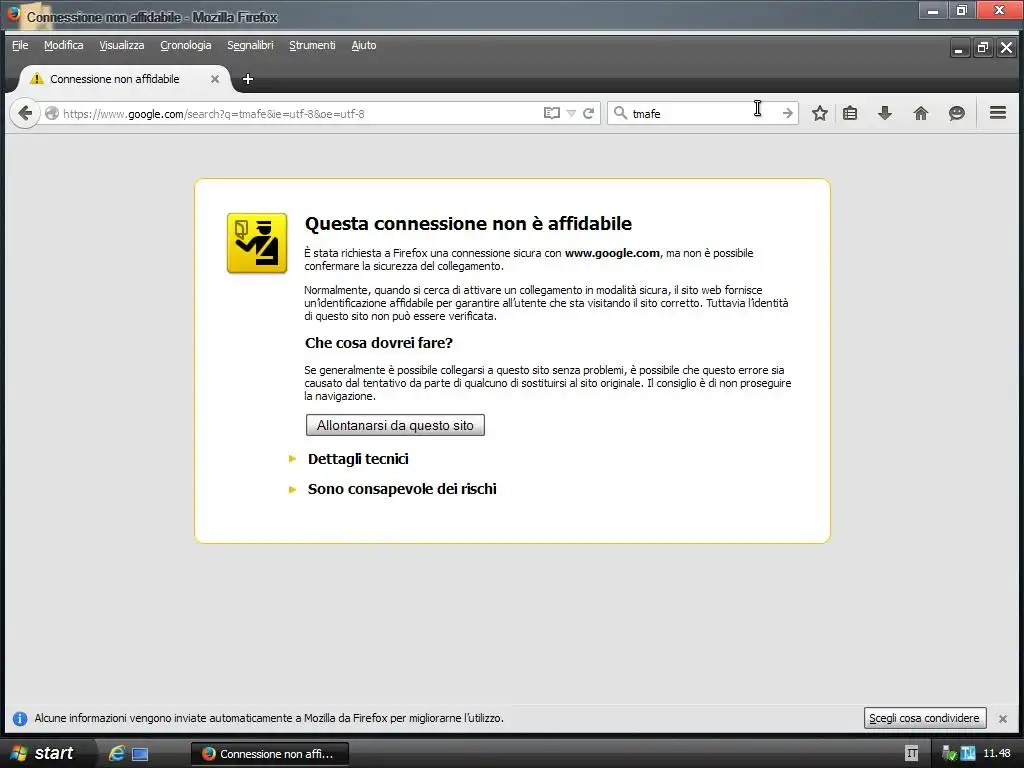Click the search field containing tmafe
The width and height of the screenshot is (1024, 768).
click(x=702, y=114)
